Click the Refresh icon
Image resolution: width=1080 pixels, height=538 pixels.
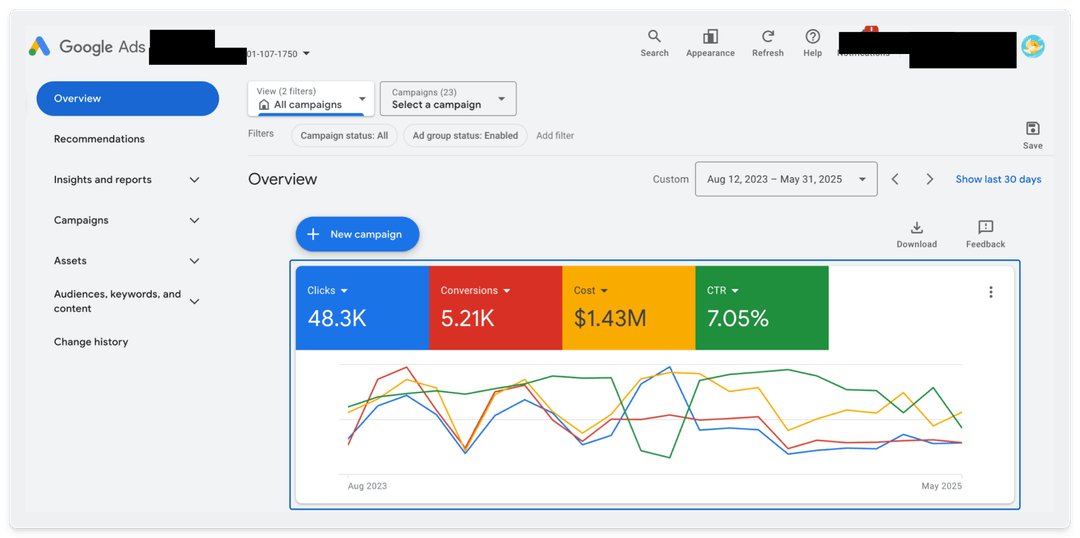(x=767, y=36)
